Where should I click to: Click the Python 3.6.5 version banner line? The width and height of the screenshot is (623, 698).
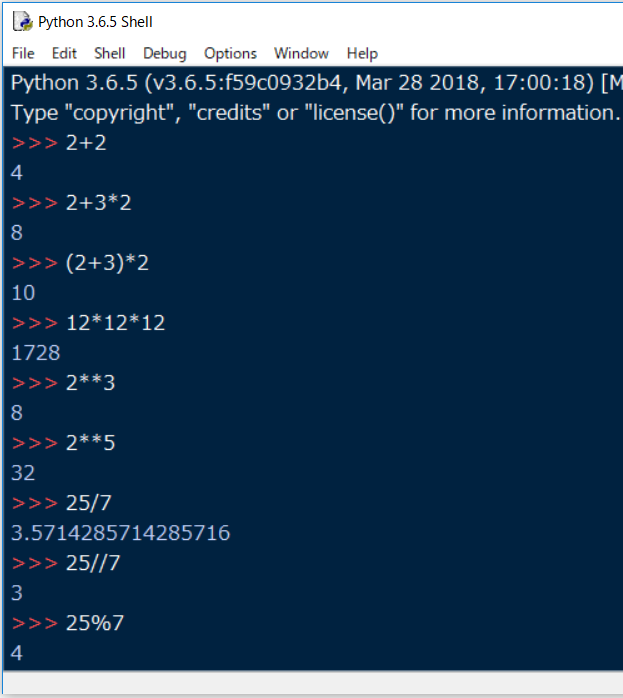tap(315, 83)
